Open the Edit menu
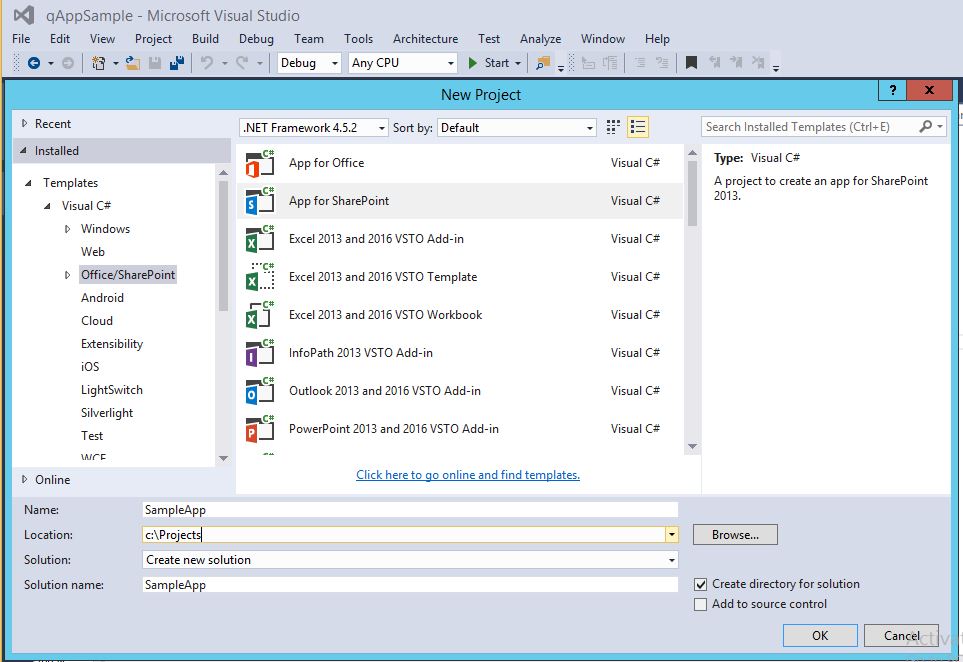 (x=60, y=39)
